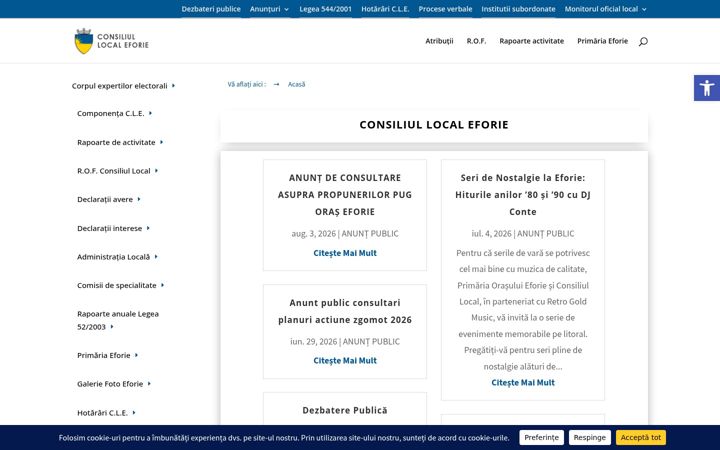Open Galerie Foto Eforie sidebar link
The width and height of the screenshot is (720, 450).
[110, 383]
